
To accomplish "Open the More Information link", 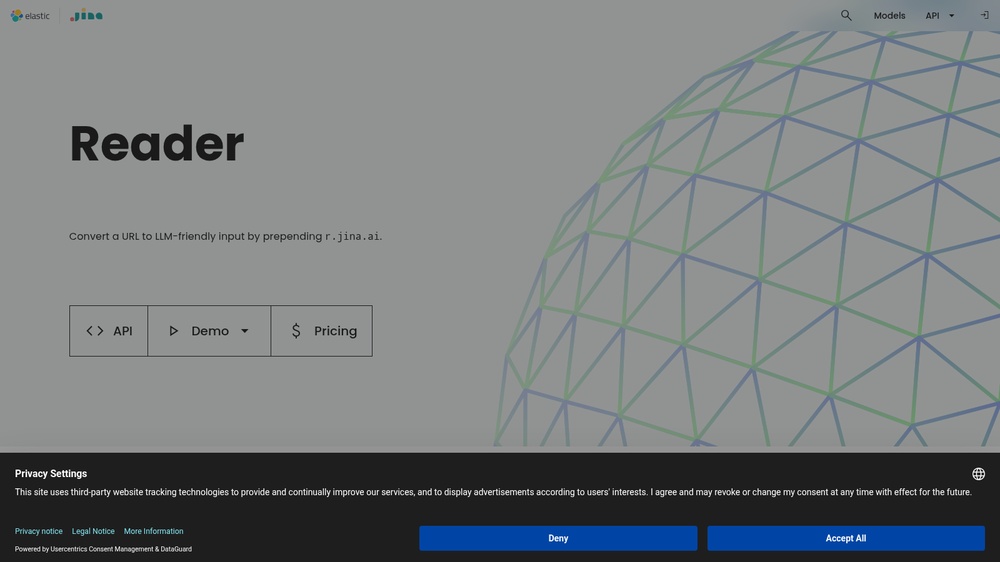I will pyautogui.click(x=154, y=531).
